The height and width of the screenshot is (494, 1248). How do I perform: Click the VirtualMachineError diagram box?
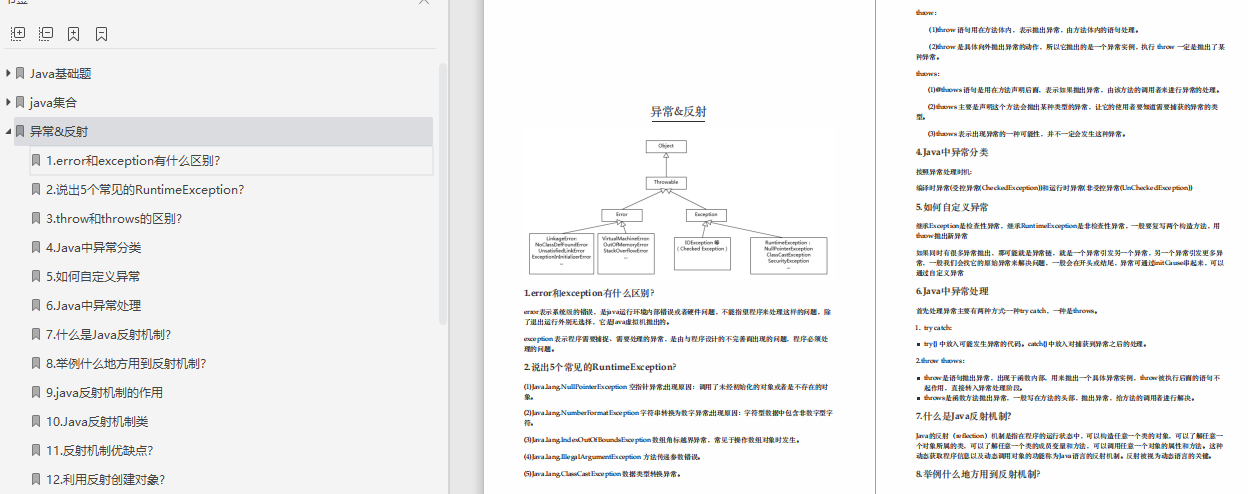click(626, 254)
